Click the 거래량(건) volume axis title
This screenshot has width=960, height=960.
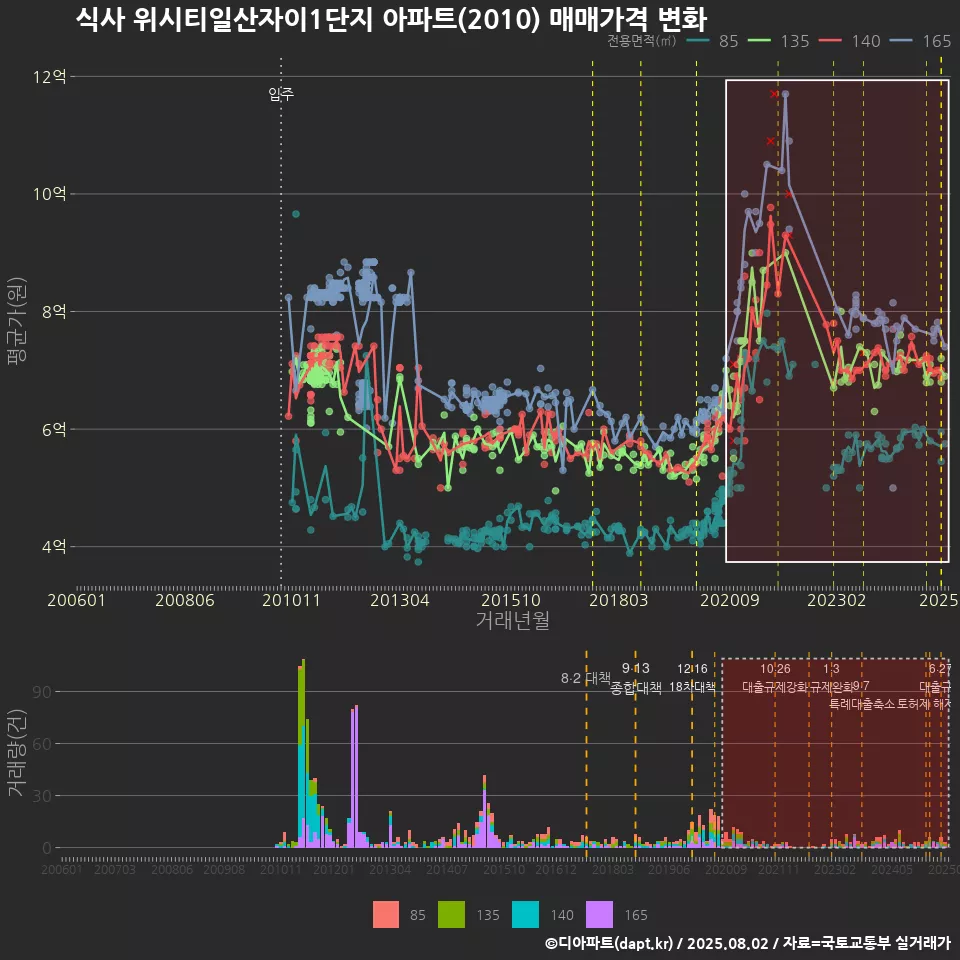tap(17, 753)
